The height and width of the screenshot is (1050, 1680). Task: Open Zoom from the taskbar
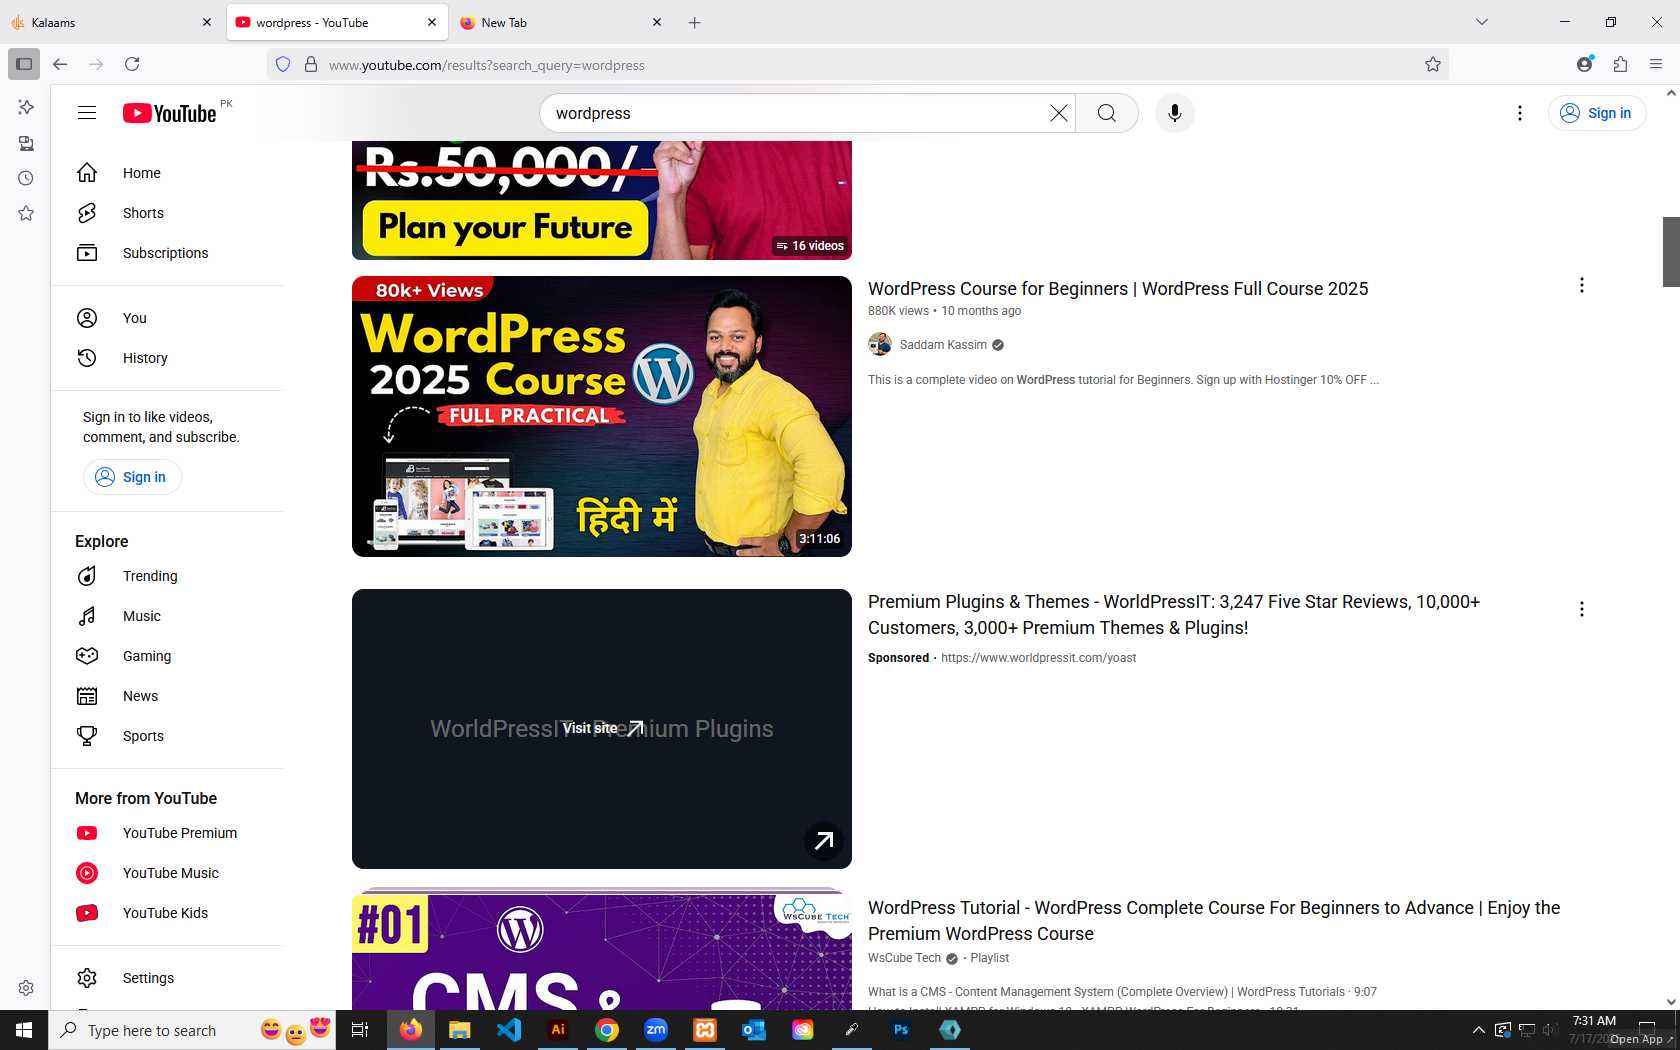click(x=656, y=1030)
